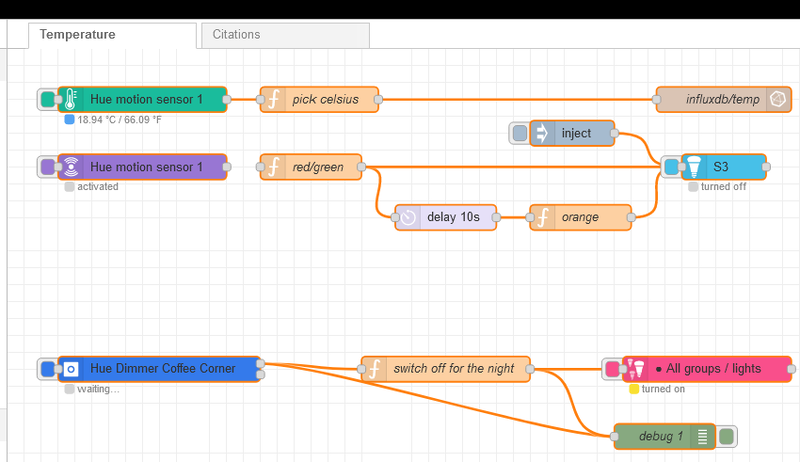
Task: Click lower output port of Hue Dimmer node
Action: click(x=260, y=375)
